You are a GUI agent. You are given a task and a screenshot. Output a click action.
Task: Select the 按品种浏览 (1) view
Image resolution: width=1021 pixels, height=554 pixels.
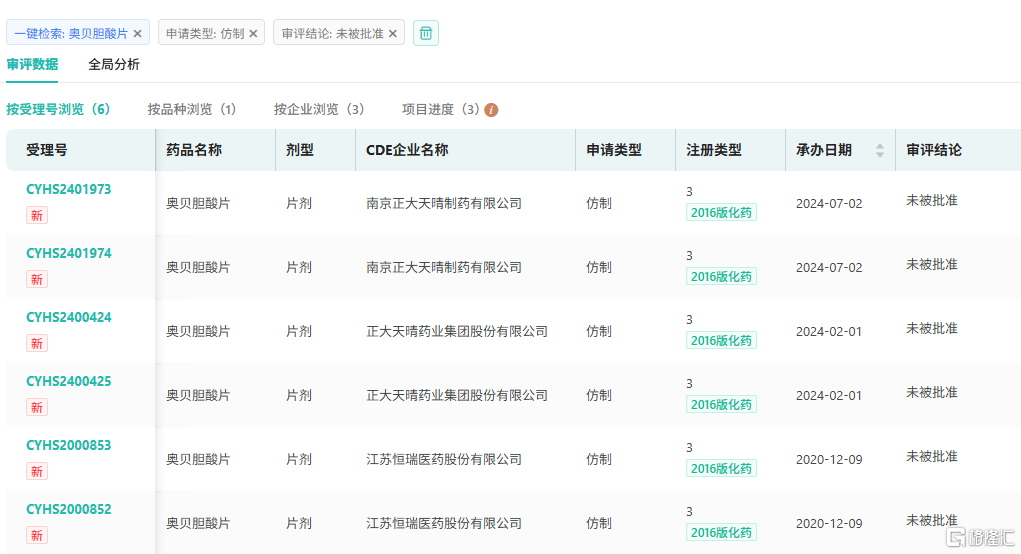click(191, 109)
